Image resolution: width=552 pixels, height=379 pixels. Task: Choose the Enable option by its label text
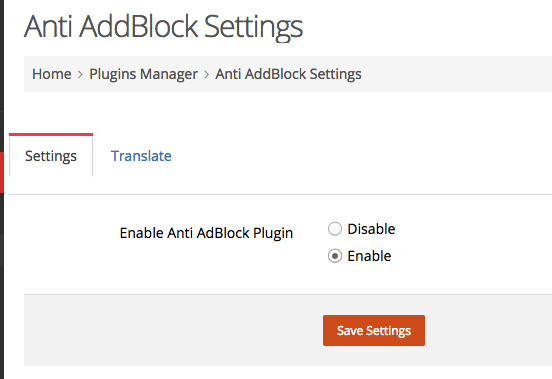tap(369, 256)
